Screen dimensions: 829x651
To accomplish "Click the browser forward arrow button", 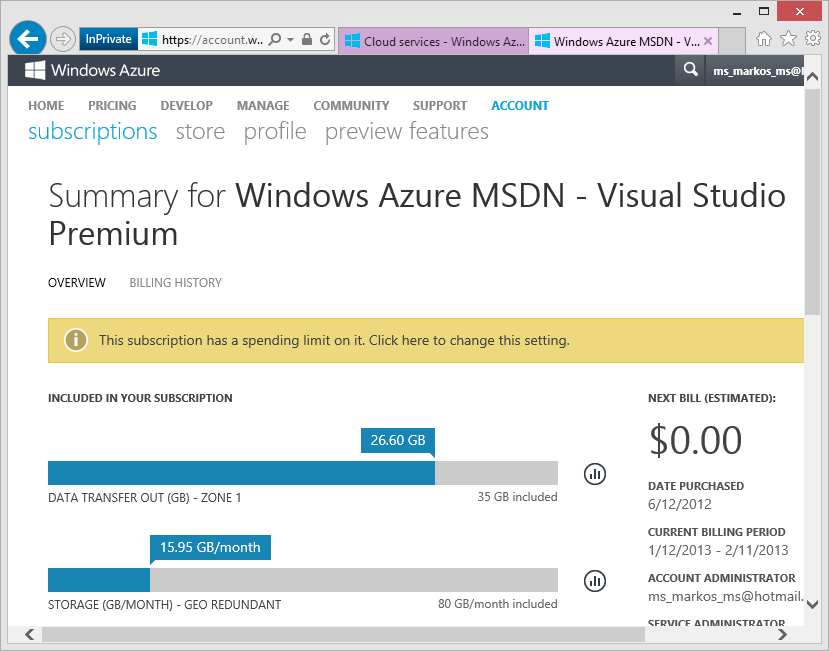I will [62, 40].
